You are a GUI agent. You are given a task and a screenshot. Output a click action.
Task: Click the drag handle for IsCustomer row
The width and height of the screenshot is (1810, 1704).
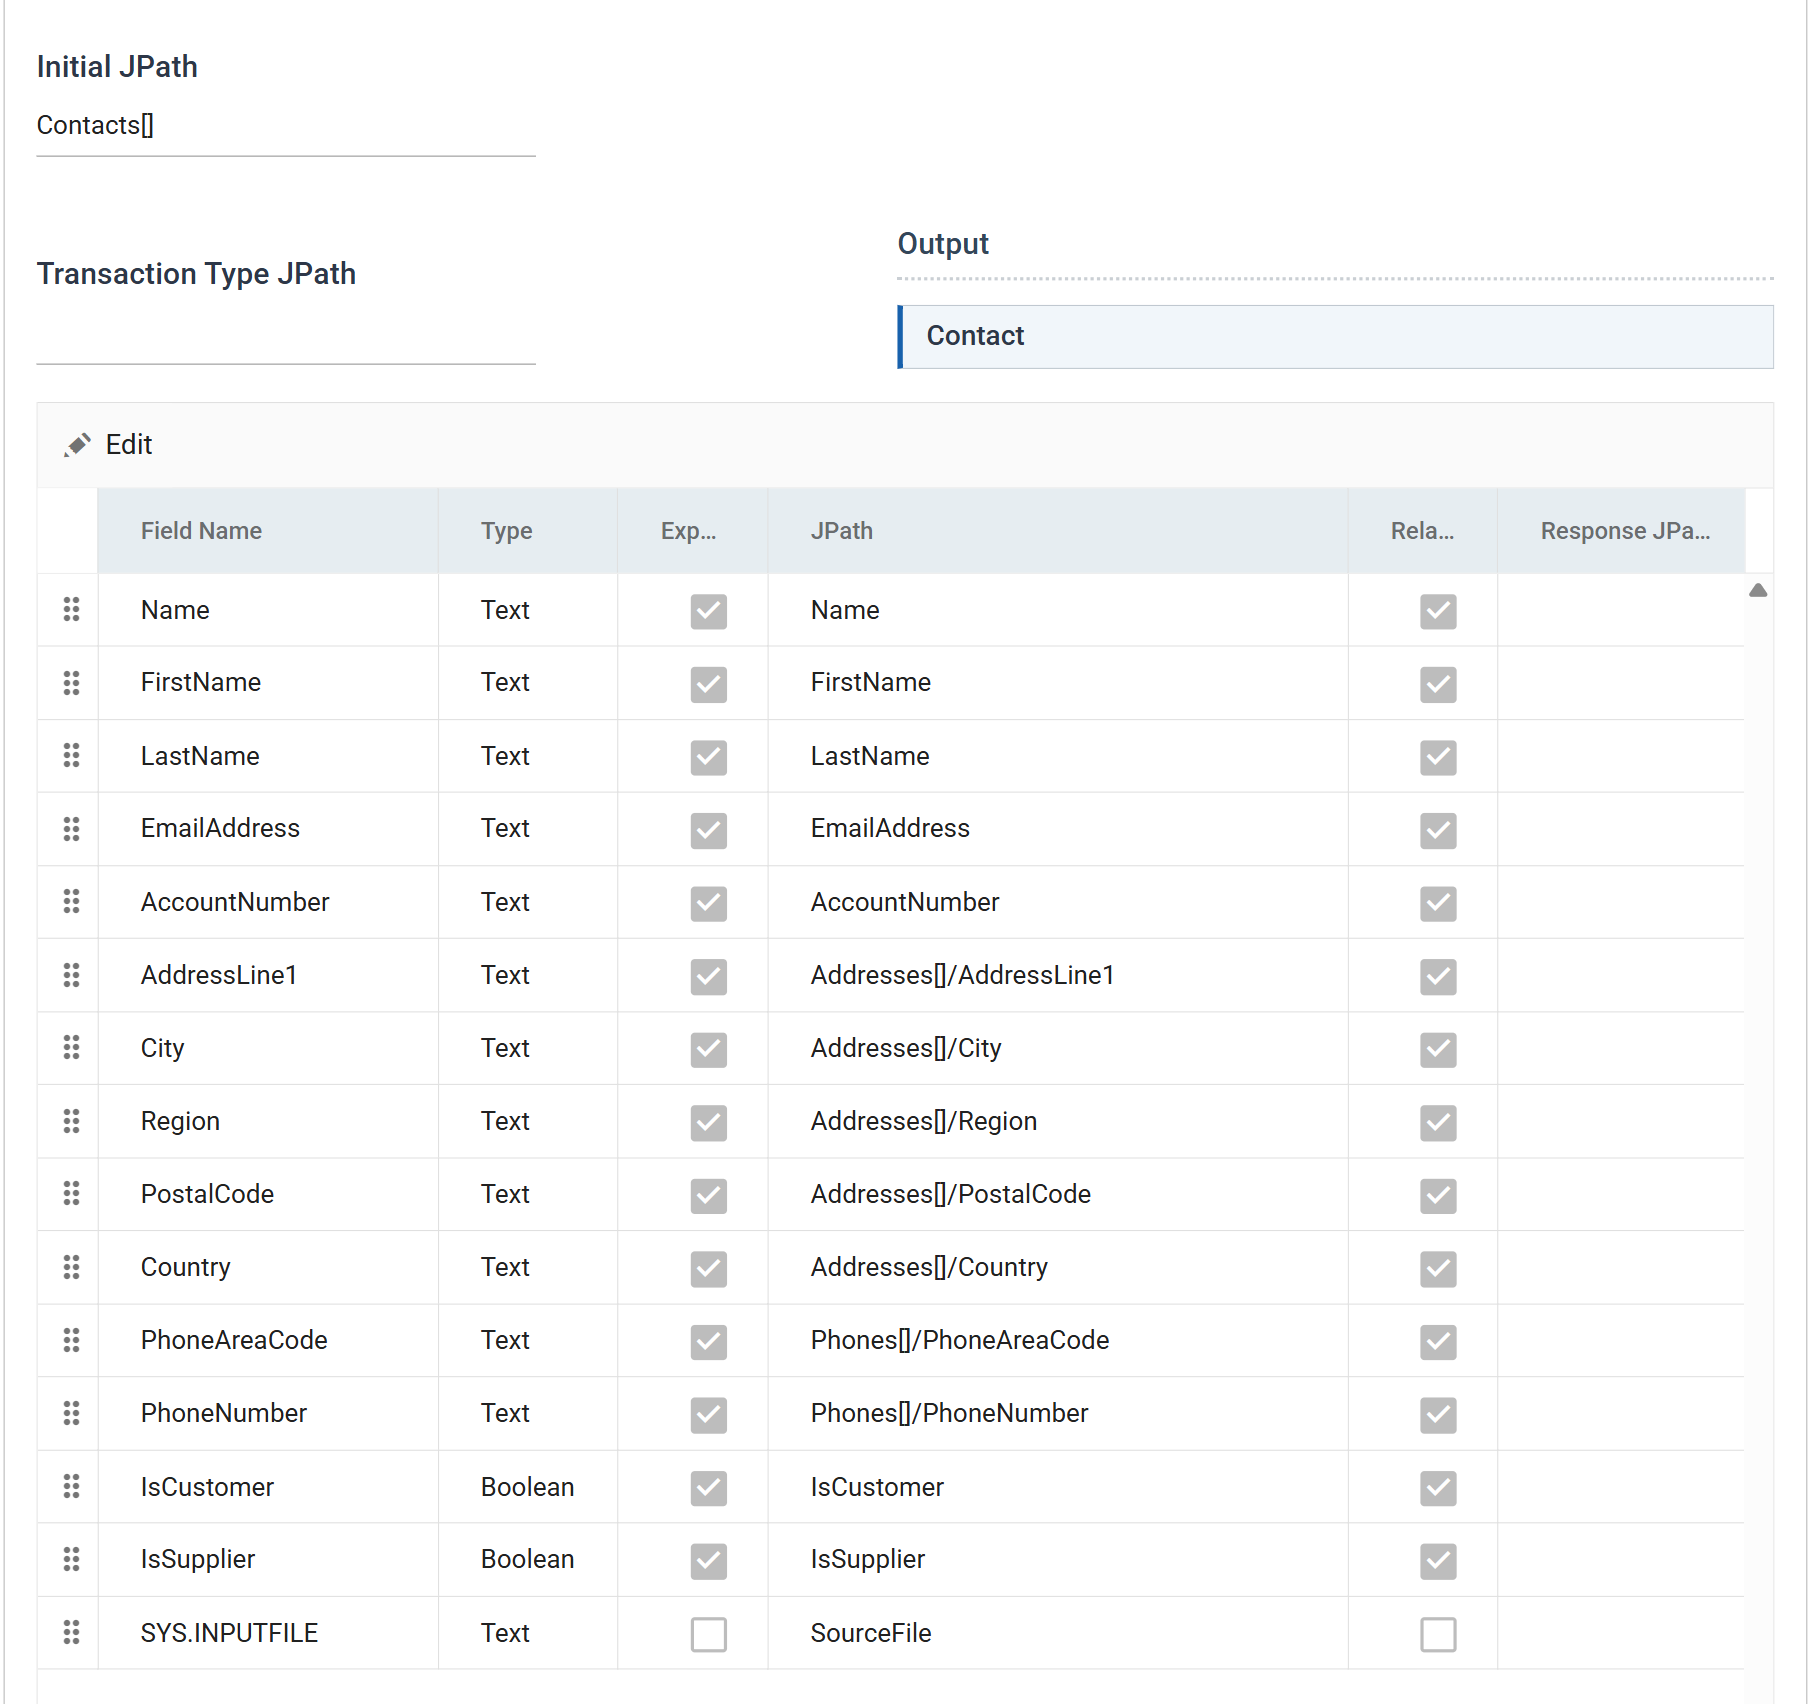71,1486
